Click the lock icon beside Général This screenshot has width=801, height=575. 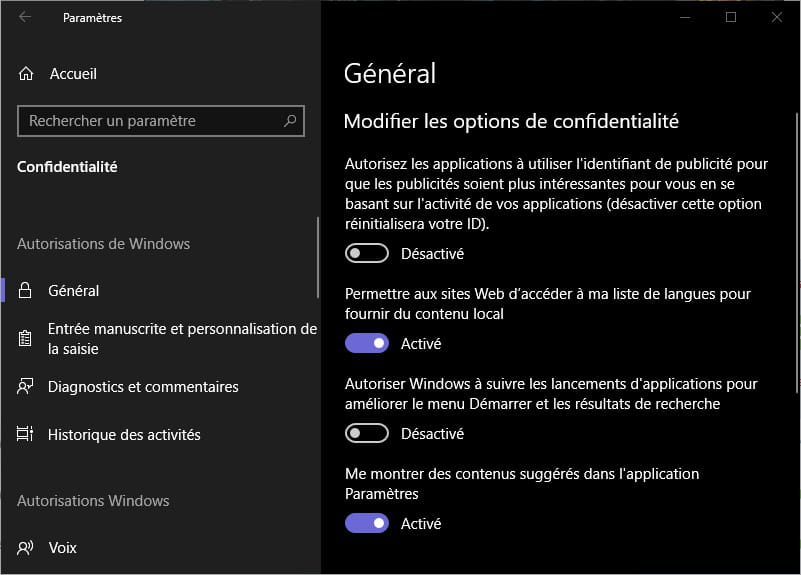[26, 291]
